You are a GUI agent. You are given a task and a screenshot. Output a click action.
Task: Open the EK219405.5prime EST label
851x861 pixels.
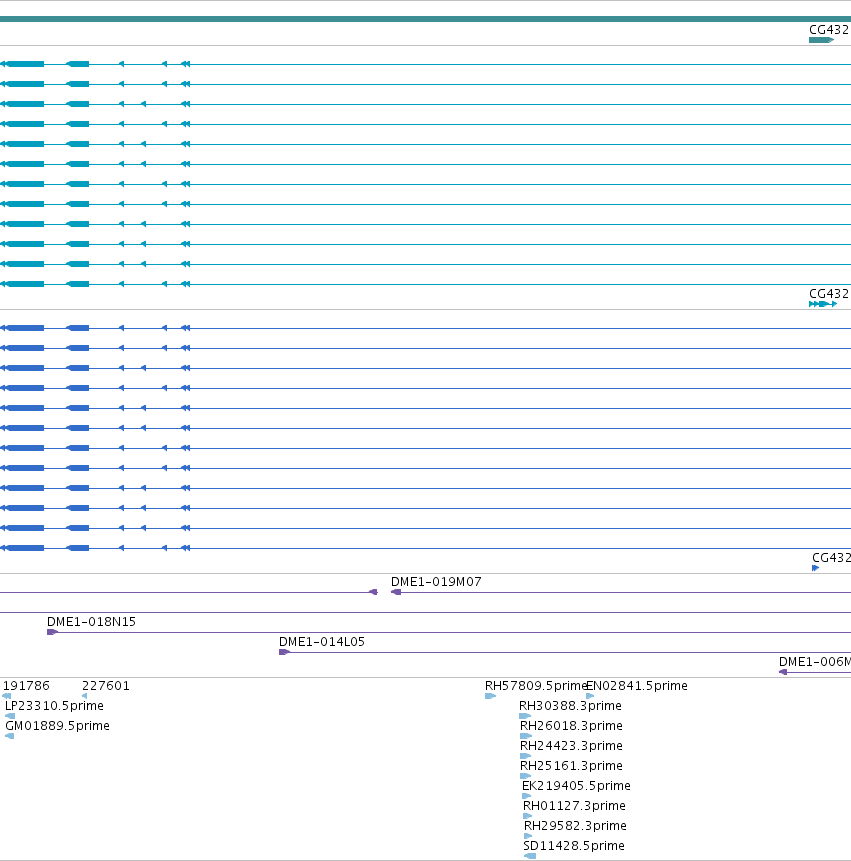tap(576, 786)
